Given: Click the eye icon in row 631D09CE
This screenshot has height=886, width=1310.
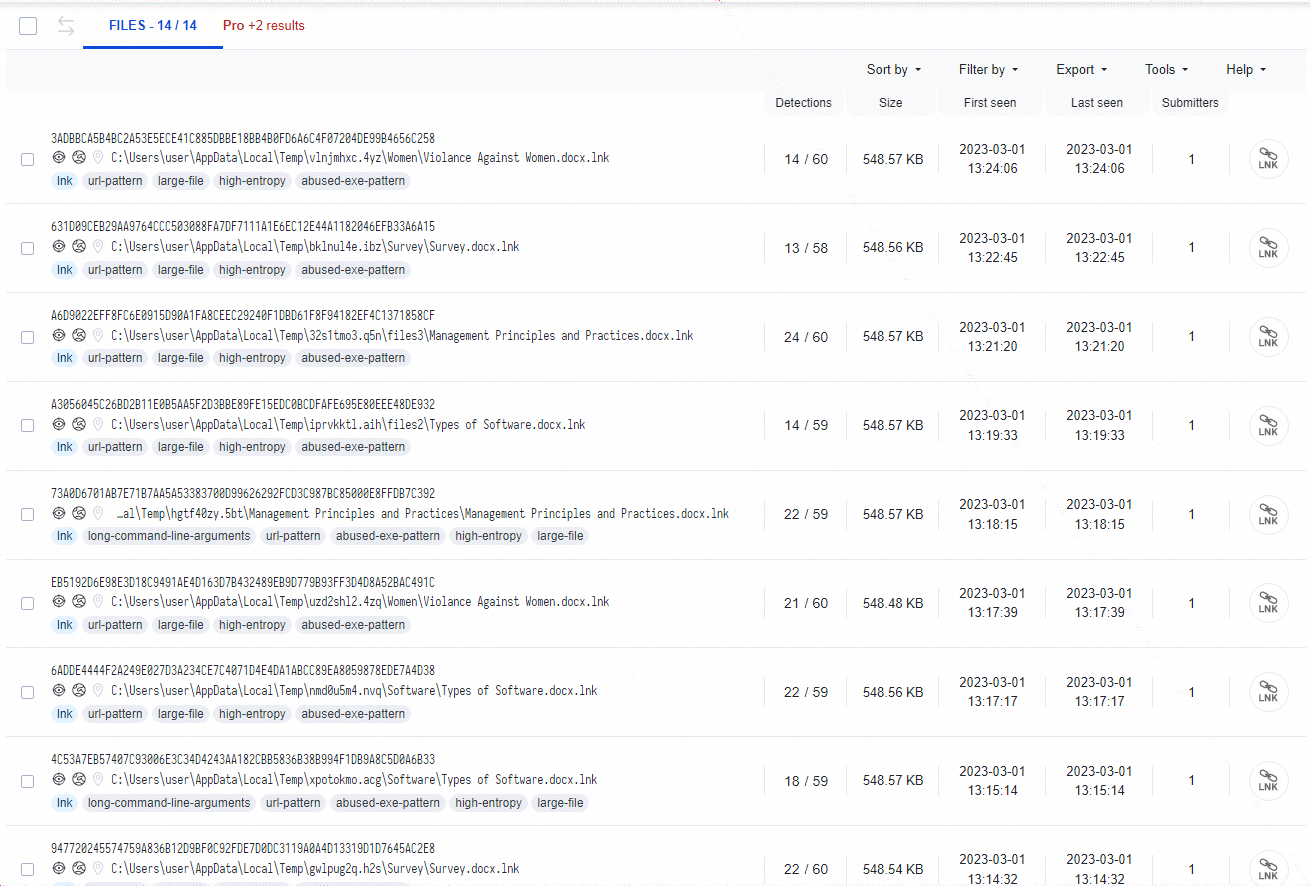Looking at the screenshot, I should coord(59,246).
